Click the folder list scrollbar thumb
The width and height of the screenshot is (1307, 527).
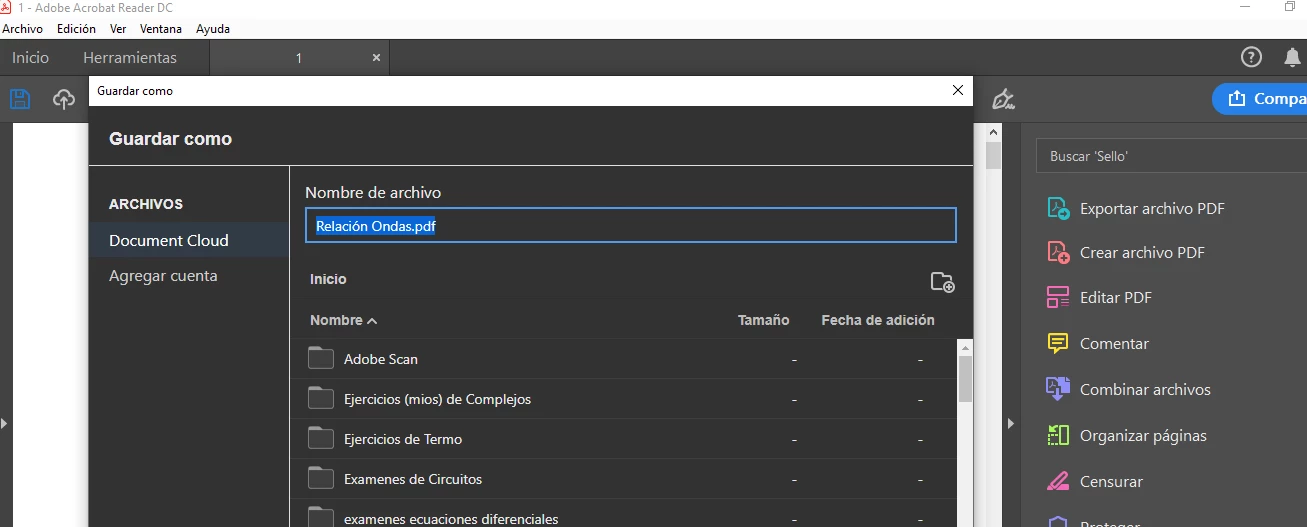965,379
